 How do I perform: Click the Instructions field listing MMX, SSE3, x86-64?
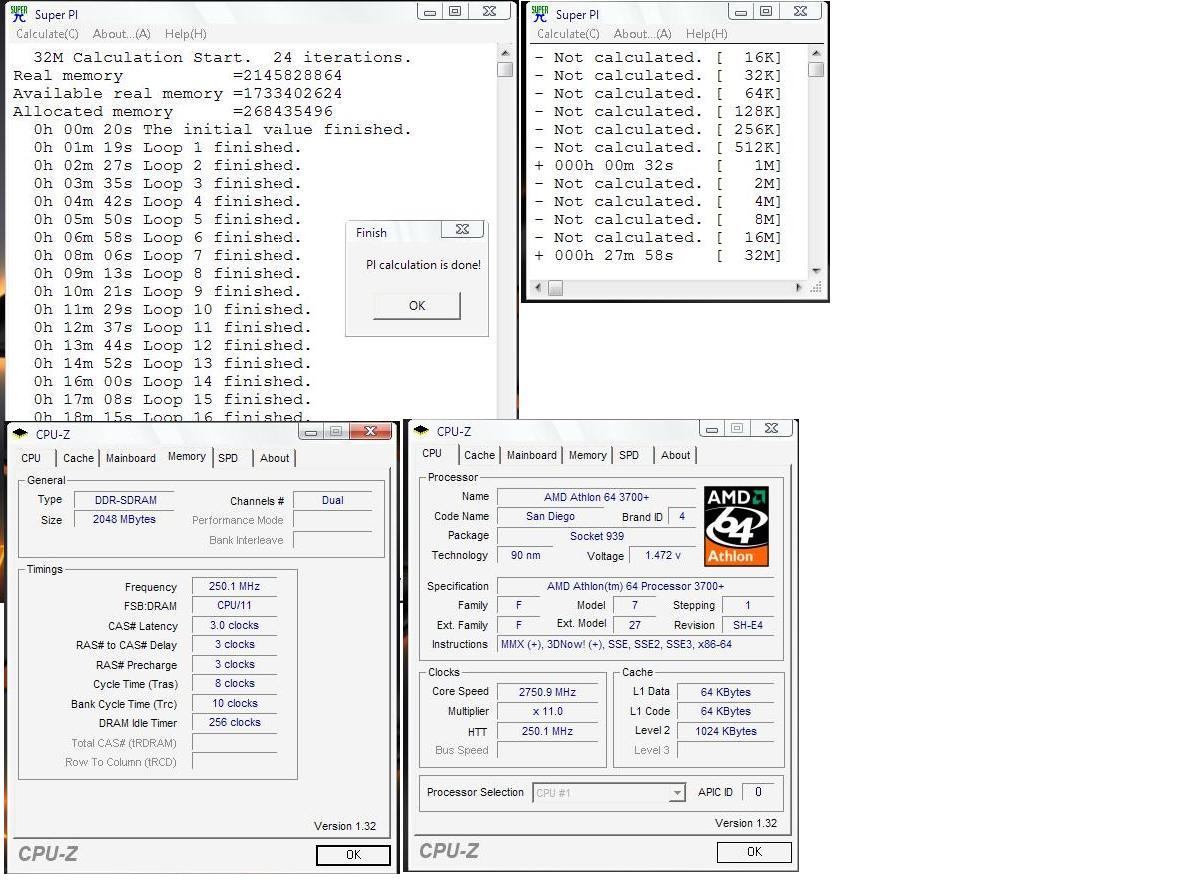point(635,644)
